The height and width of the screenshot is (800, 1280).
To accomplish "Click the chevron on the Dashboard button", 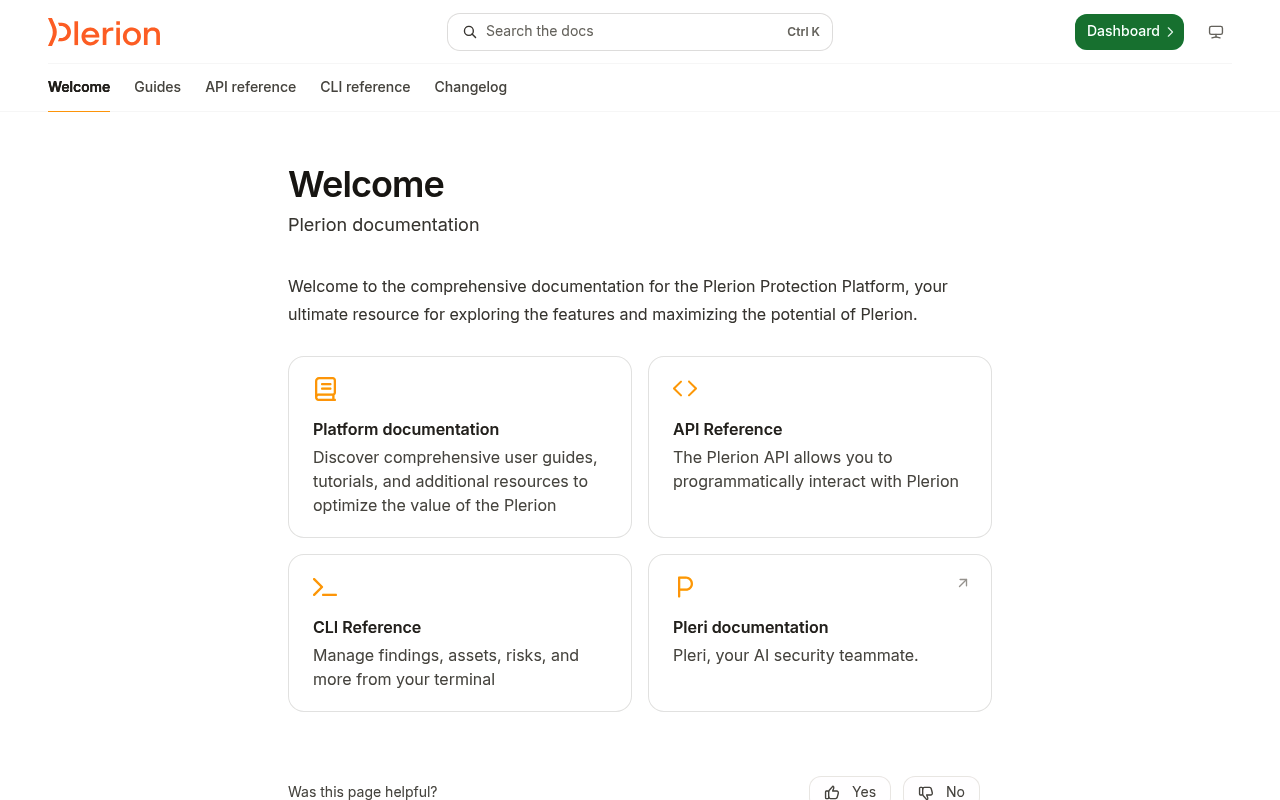I will (x=1170, y=32).
